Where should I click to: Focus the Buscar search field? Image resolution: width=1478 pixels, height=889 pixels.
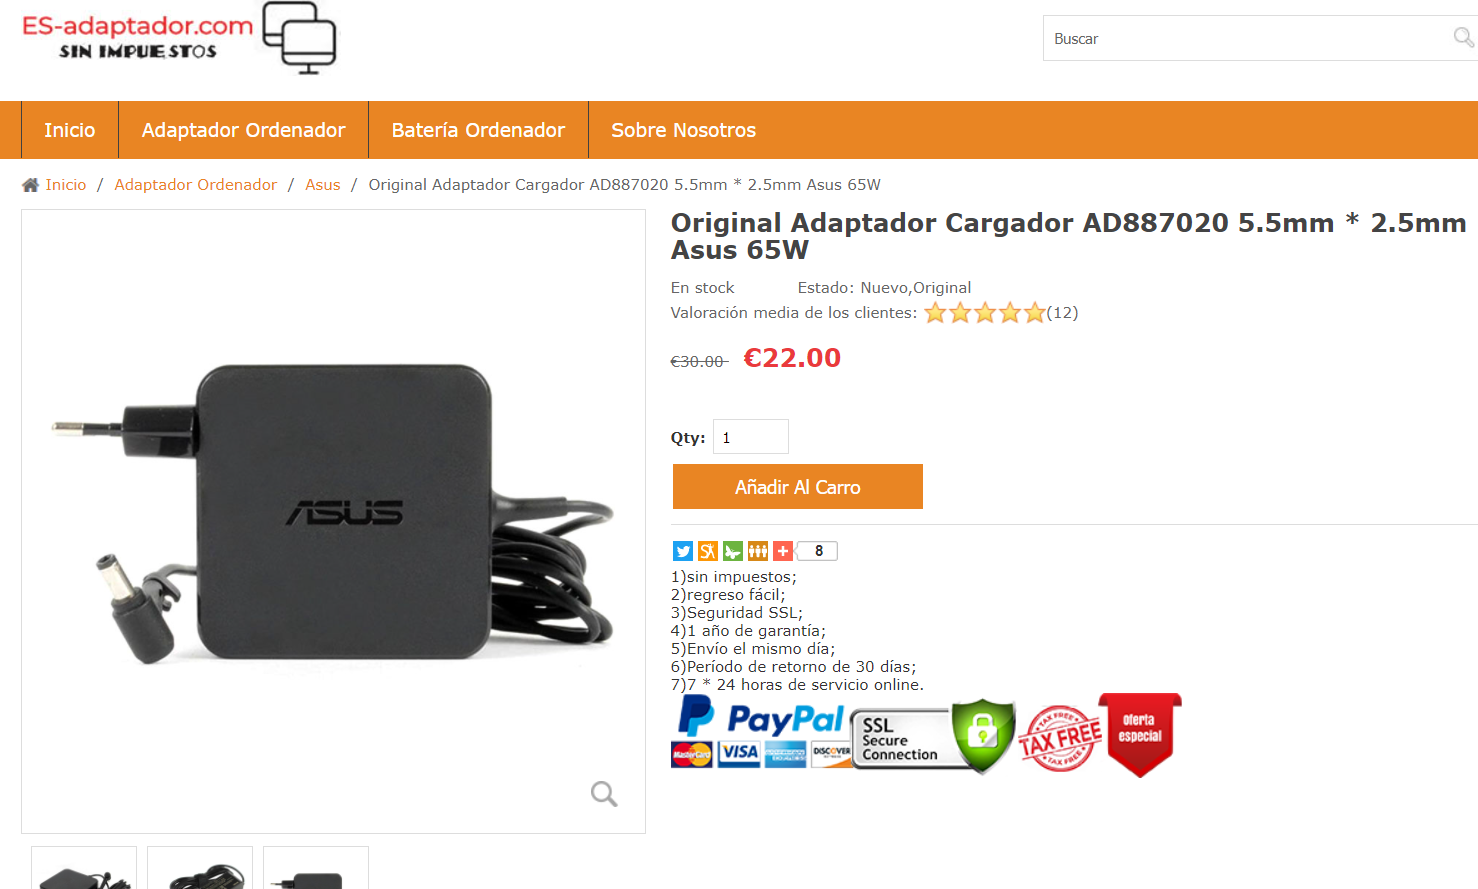click(x=1245, y=38)
